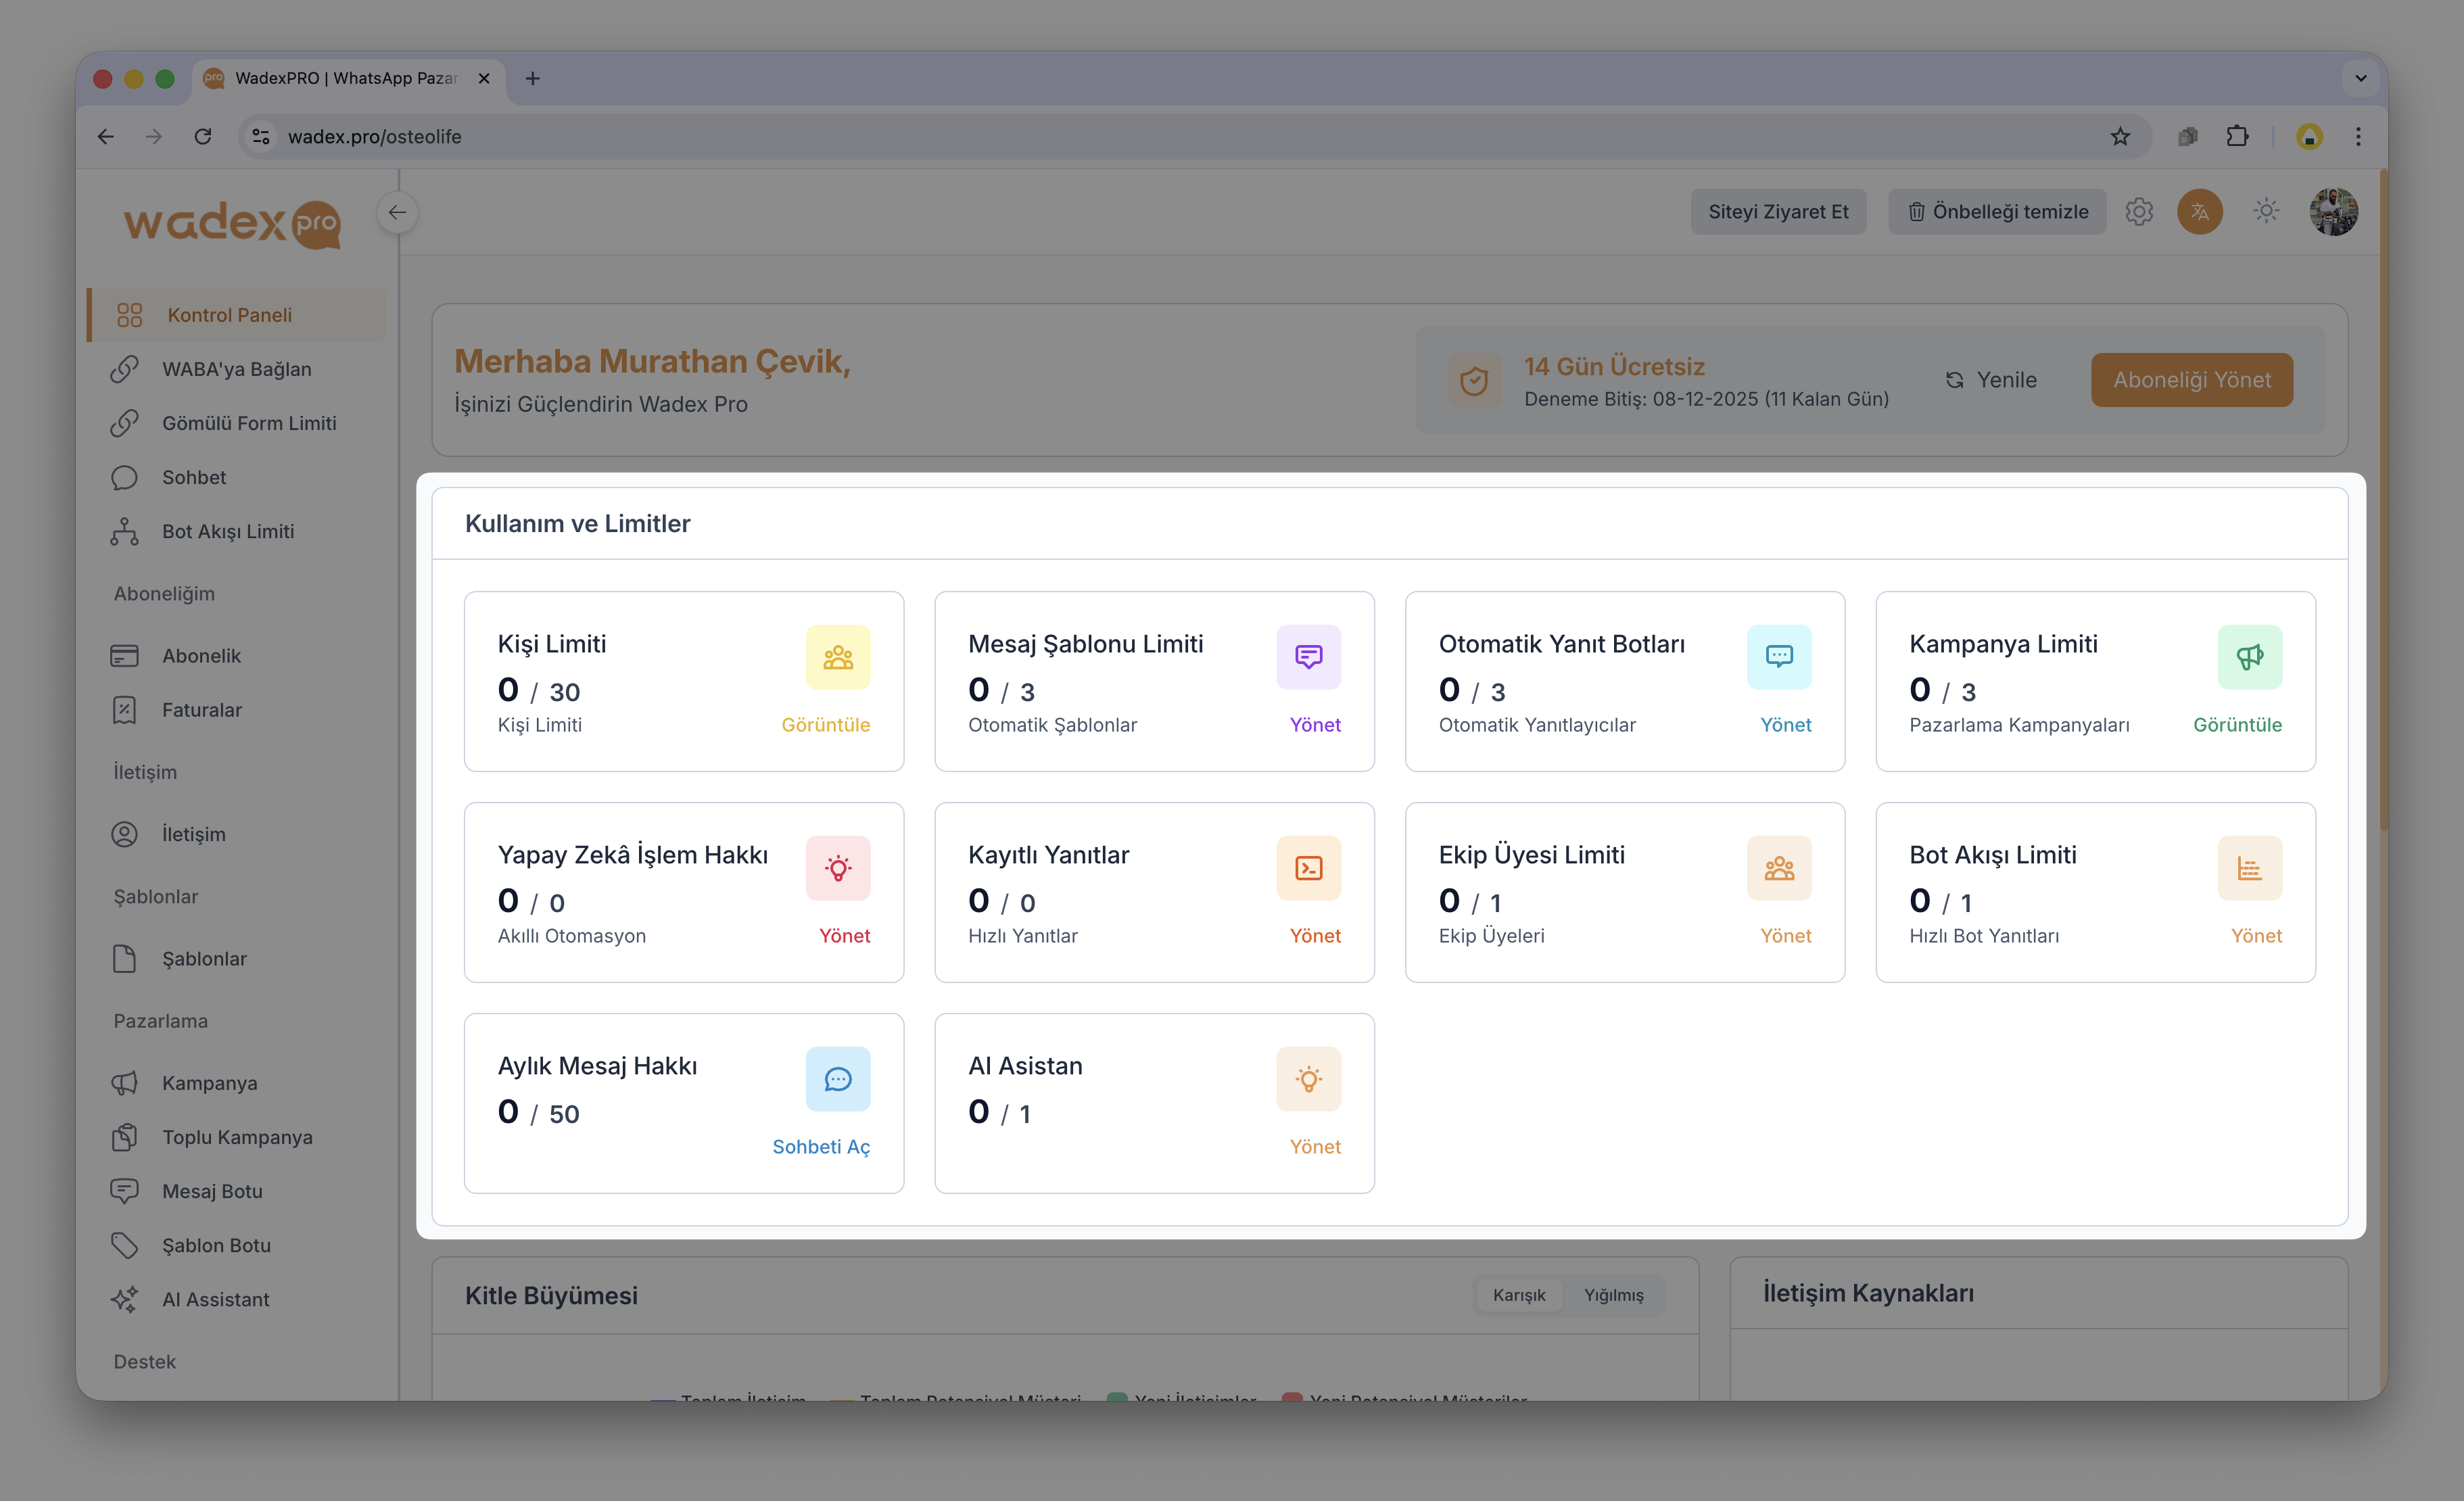This screenshot has height=1501, width=2464.
Task: Open Sohbet in the sidebar
Action: click(194, 477)
